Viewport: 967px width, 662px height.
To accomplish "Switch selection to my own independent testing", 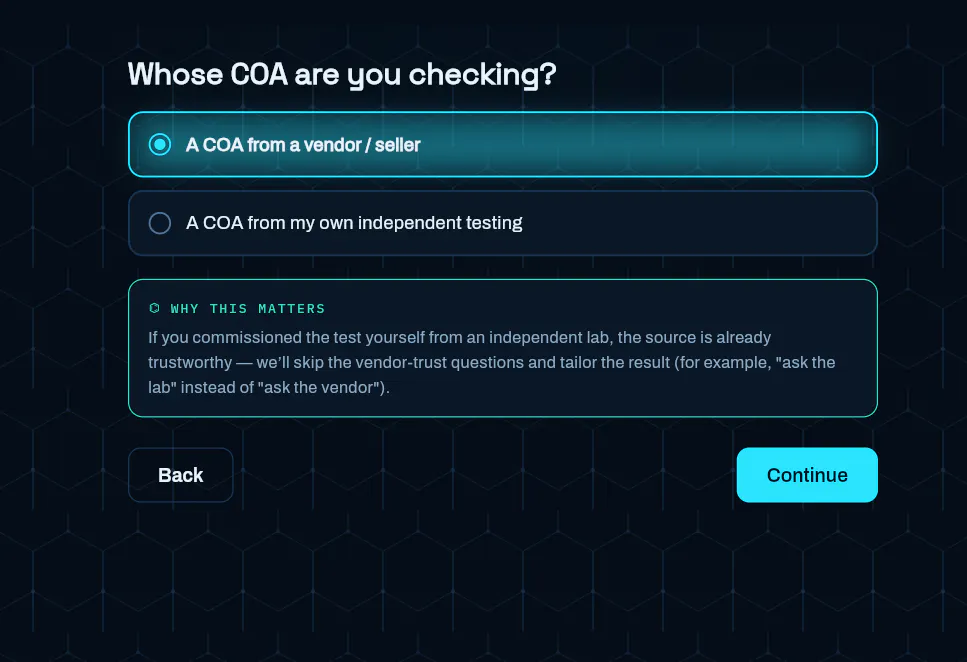I will pos(503,223).
